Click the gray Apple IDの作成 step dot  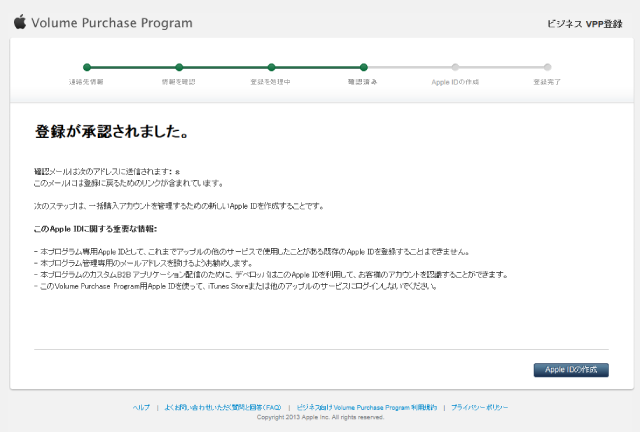(x=455, y=67)
